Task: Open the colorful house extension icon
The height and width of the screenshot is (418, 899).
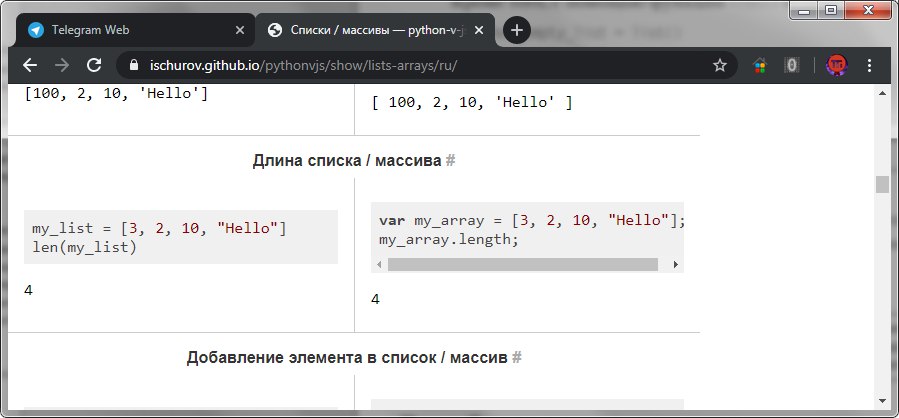Action: click(760, 65)
